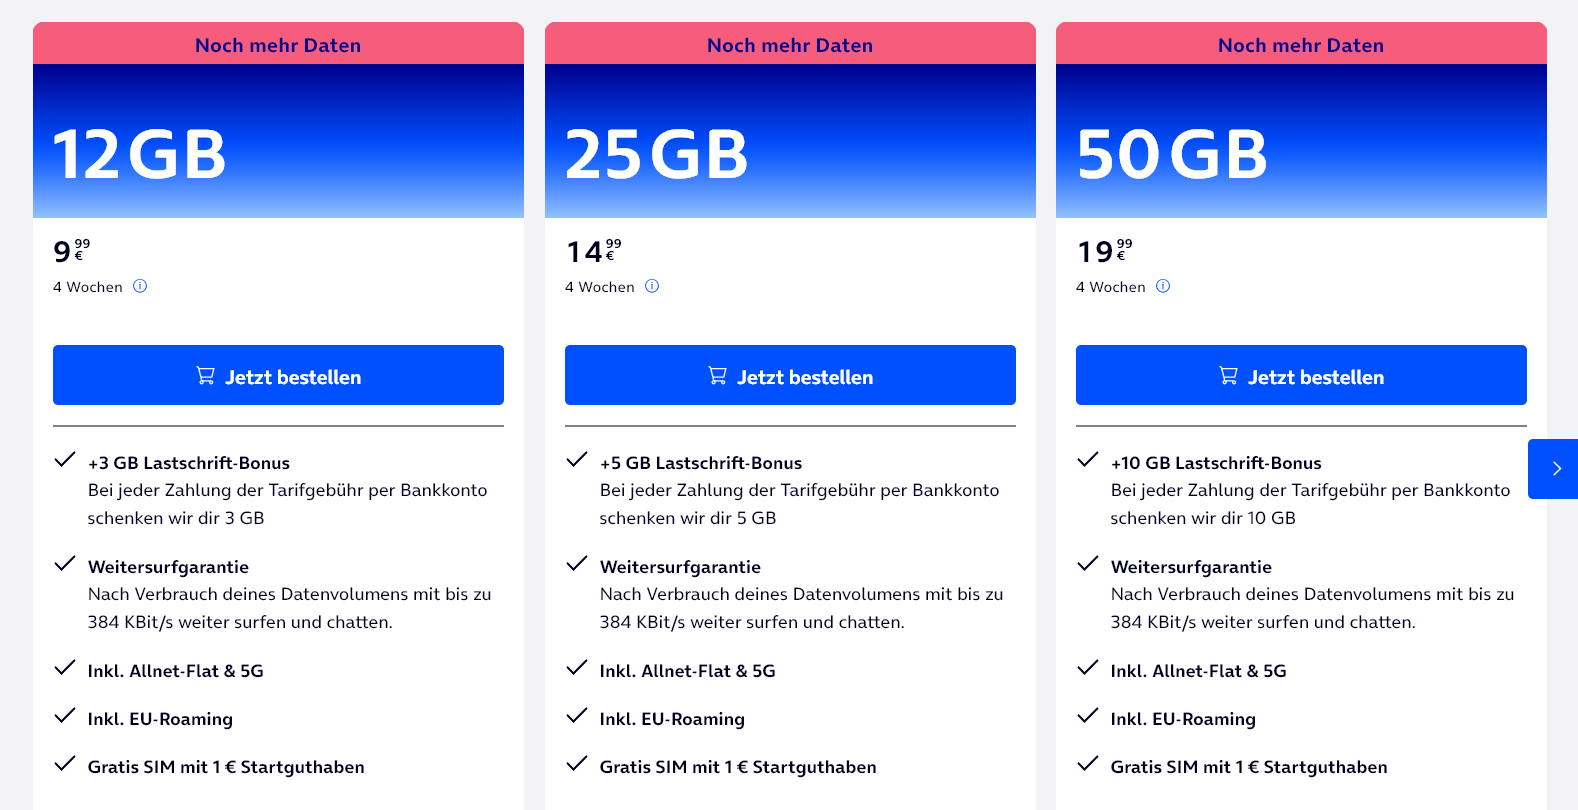Click Noch mehr Daten banner on 50 GB card
This screenshot has width=1578, height=810.
pos(1301,44)
